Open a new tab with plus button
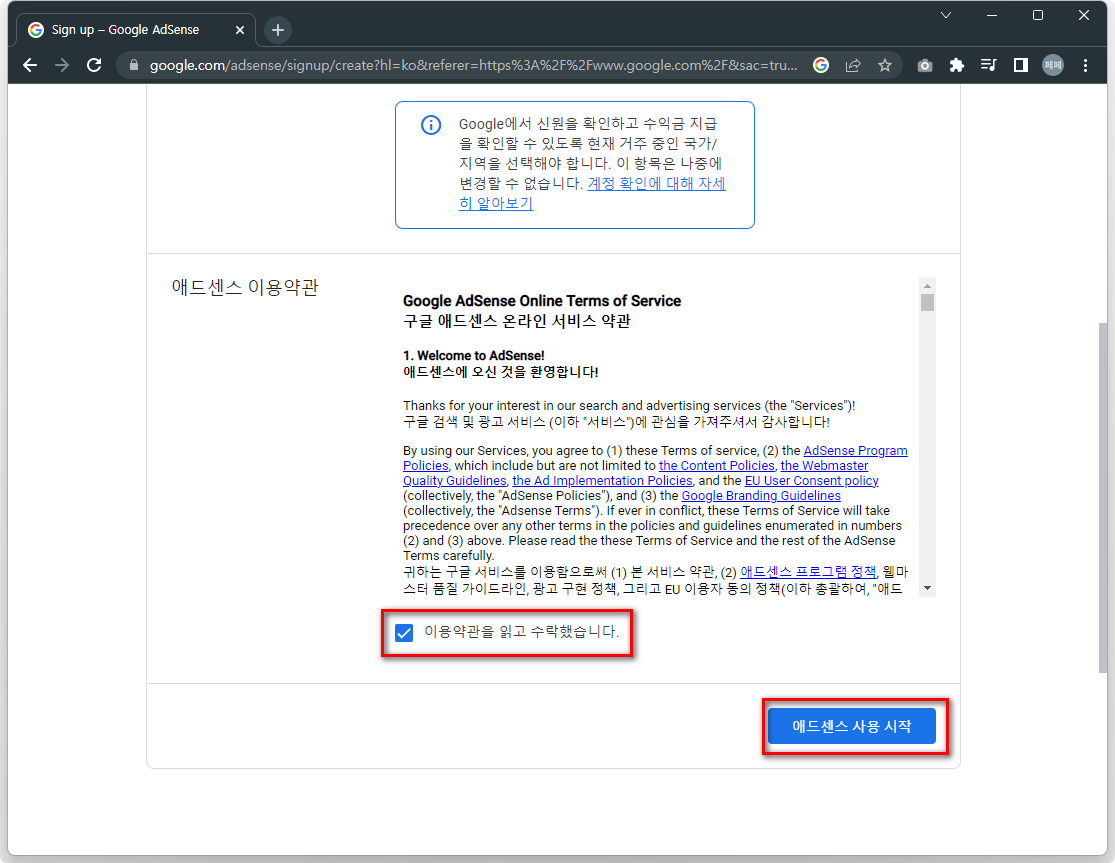Image resolution: width=1115 pixels, height=863 pixels. 278,30
